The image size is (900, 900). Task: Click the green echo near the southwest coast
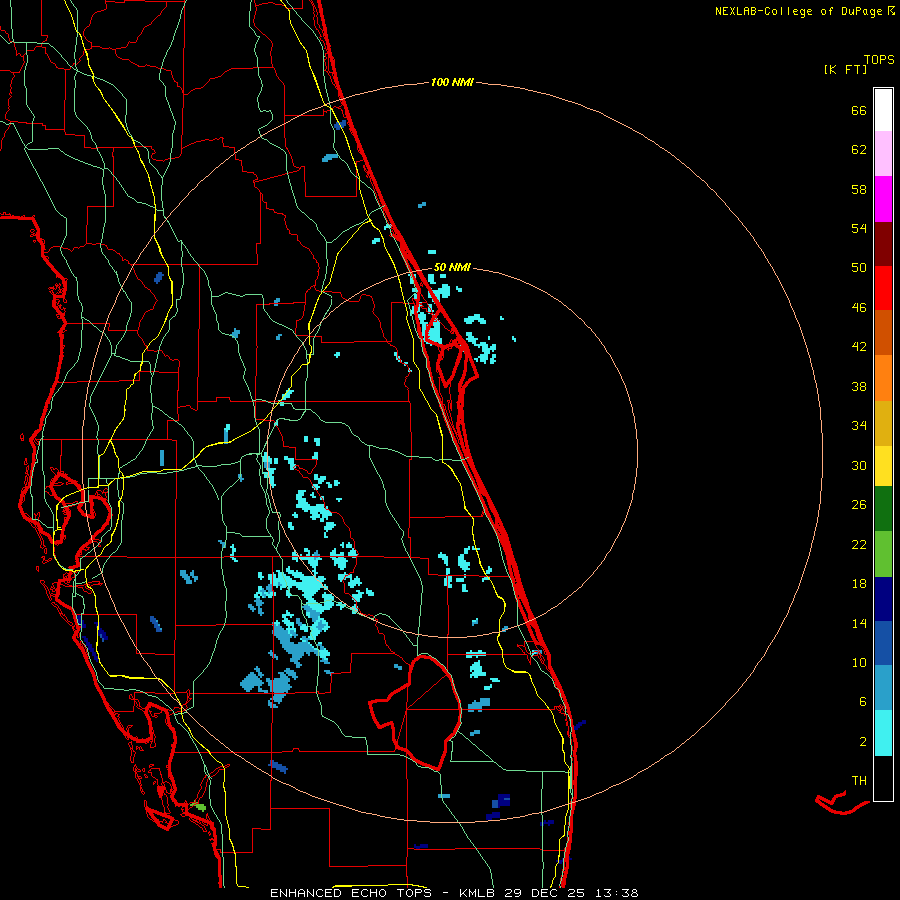tap(199, 806)
